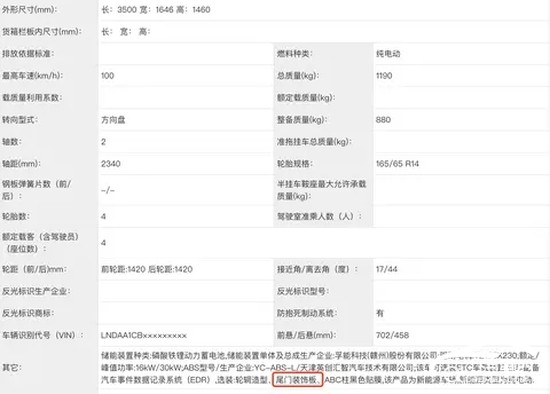
Task: Click the 半挂车鞍座最大允许承载质量 label
Action: click(322, 190)
